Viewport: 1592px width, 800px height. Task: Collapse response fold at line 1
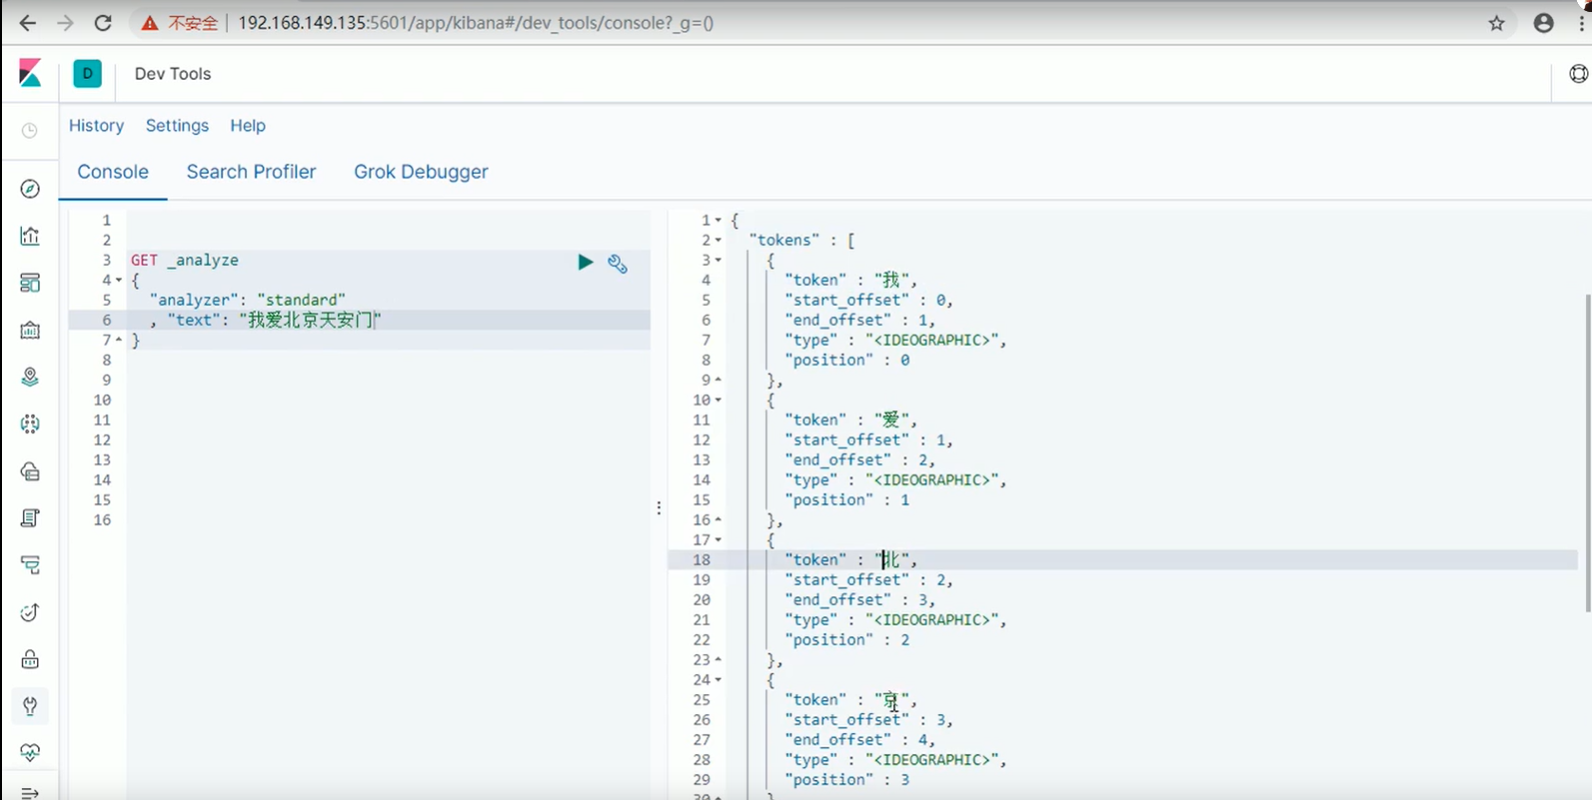point(718,220)
